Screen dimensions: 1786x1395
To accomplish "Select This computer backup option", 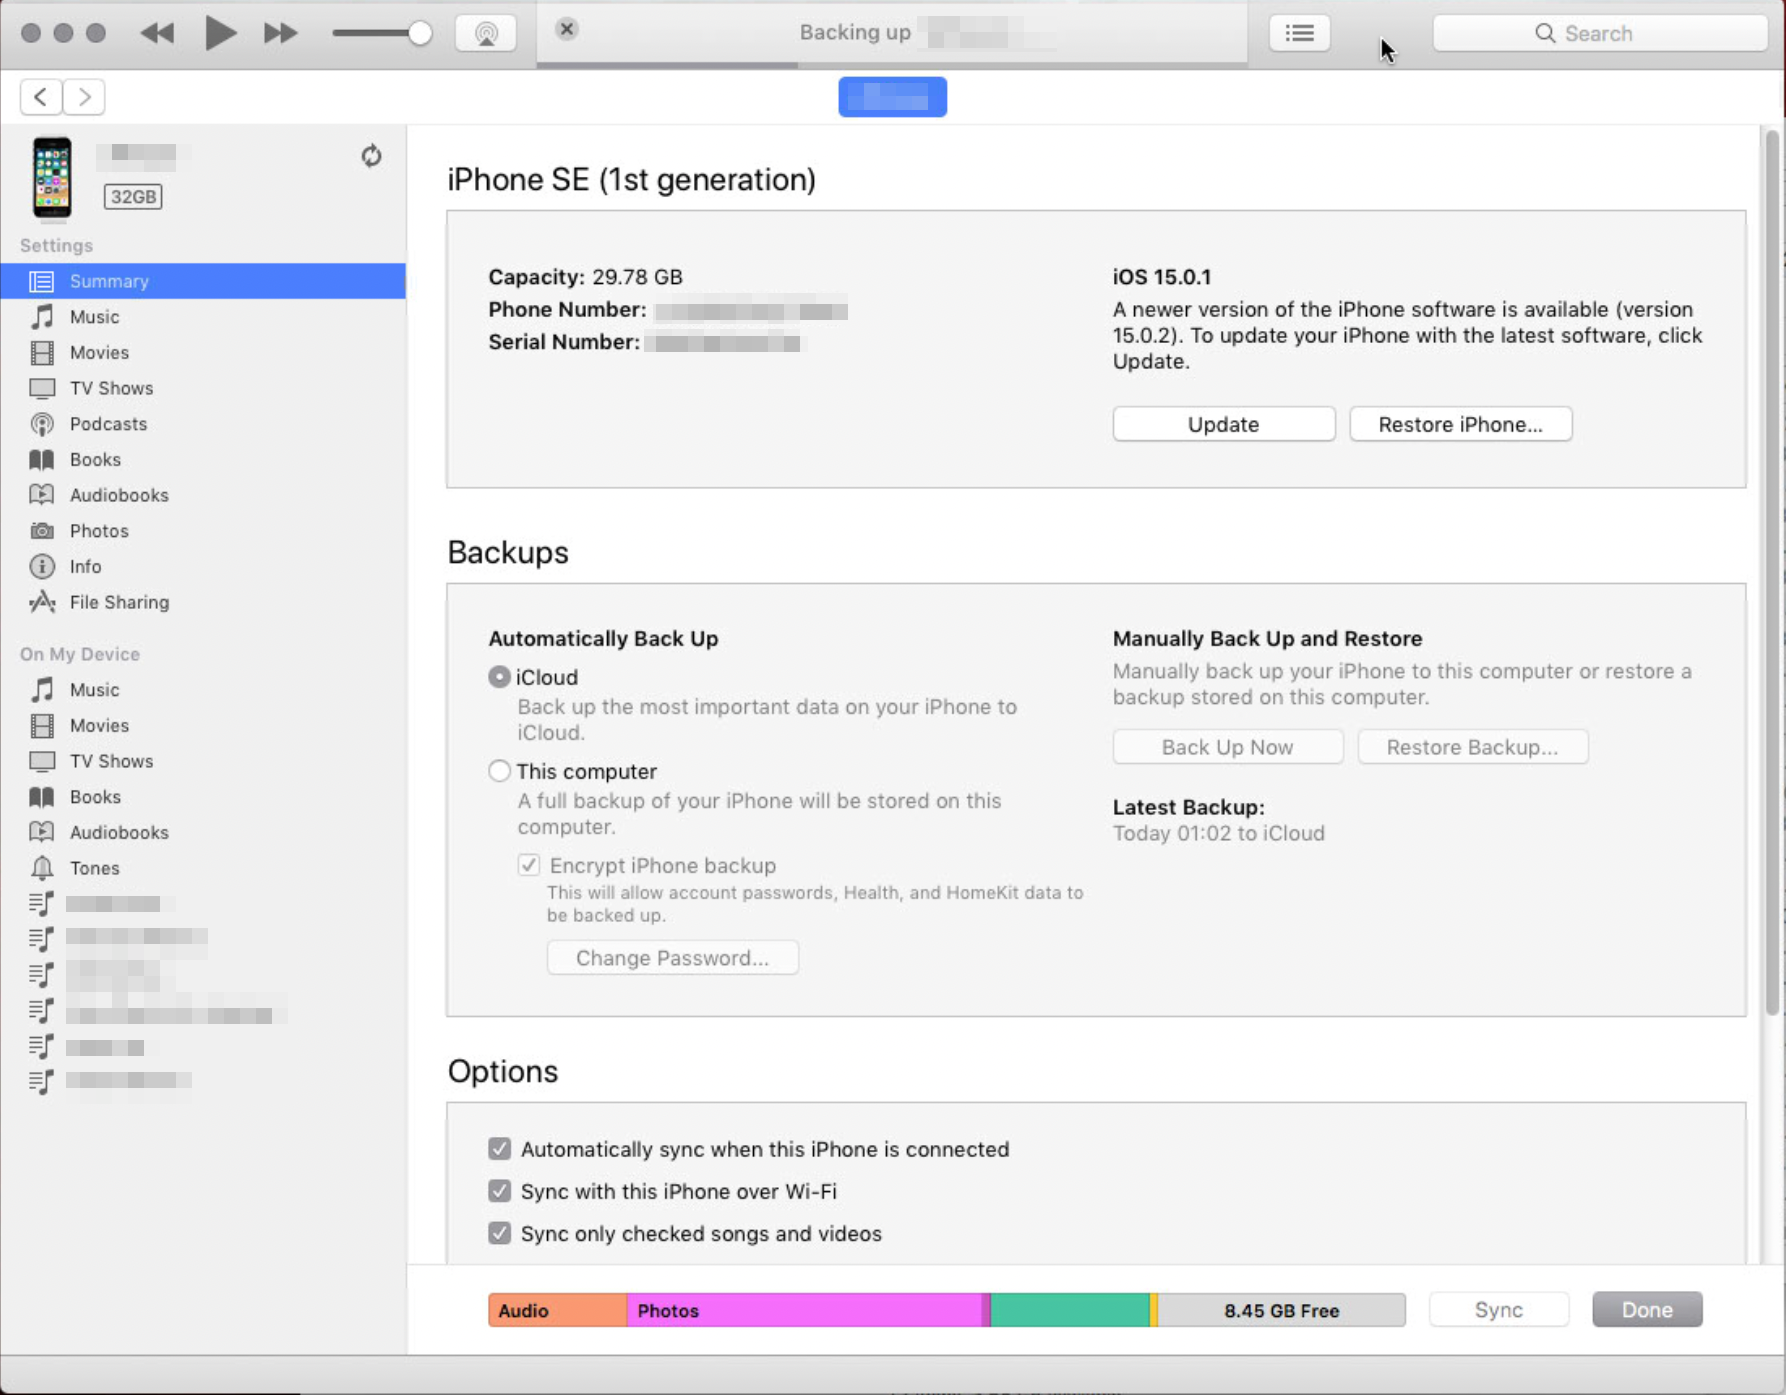I will coord(499,771).
